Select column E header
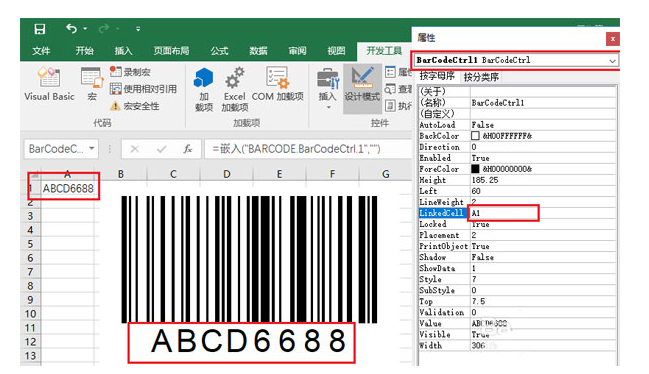Viewport: 649px width, 374px height. tap(279, 174)
